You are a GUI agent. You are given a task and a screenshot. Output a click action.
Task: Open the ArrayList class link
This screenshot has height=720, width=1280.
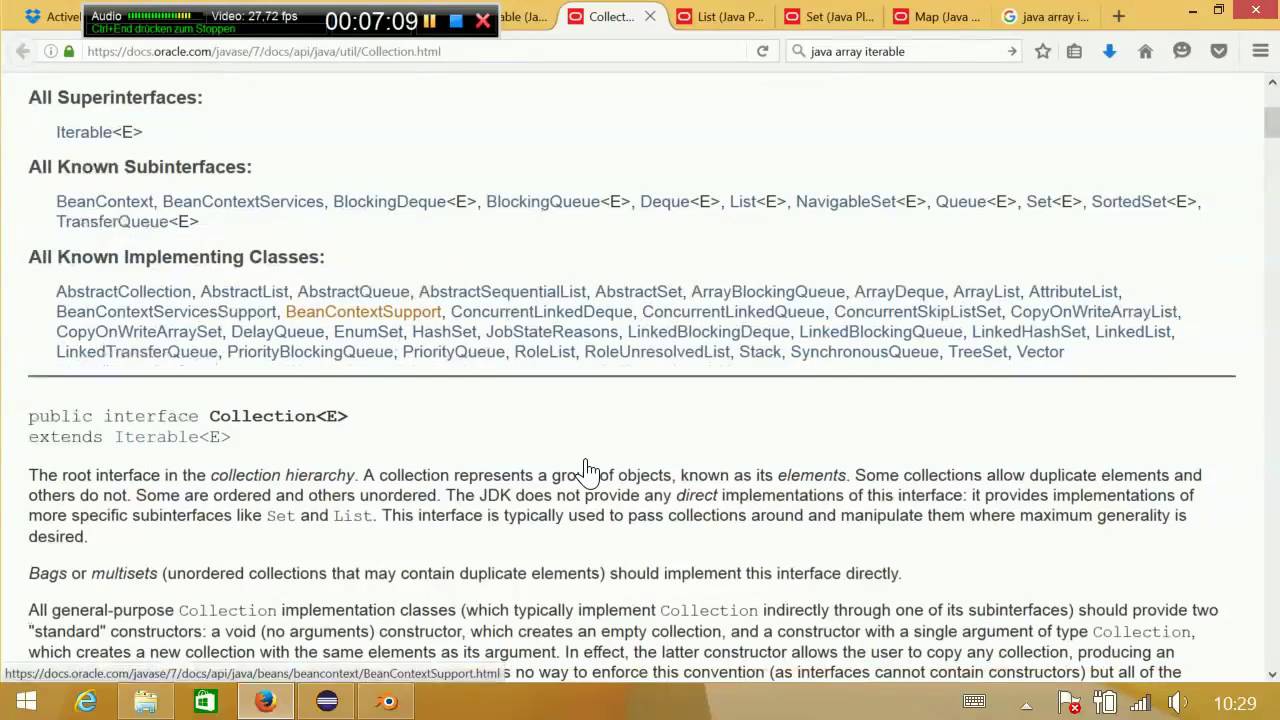(x=986, y=292)
